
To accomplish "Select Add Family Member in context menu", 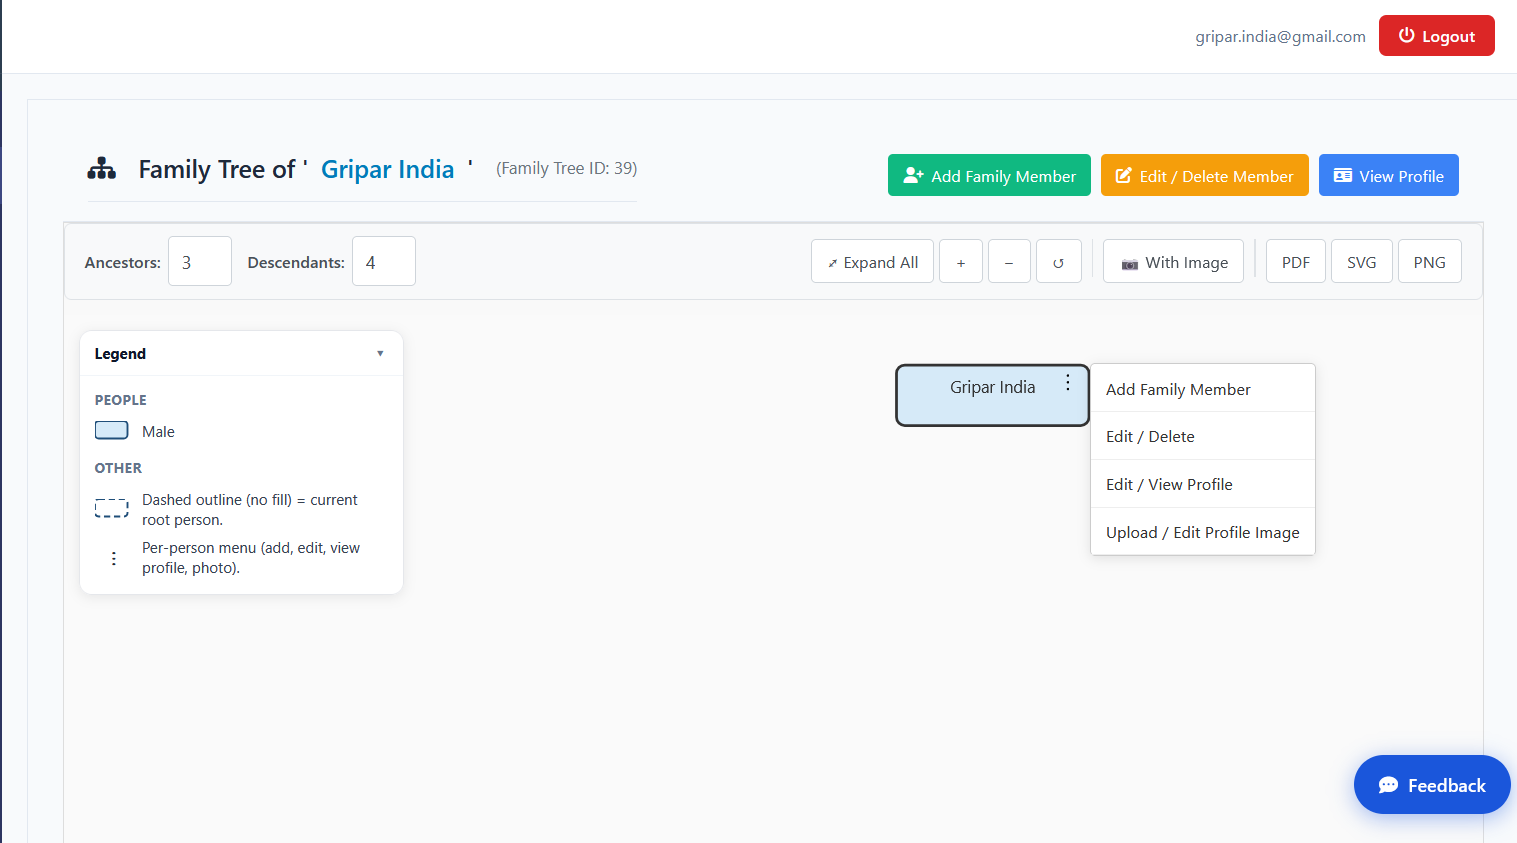I will pos(1203,389).
